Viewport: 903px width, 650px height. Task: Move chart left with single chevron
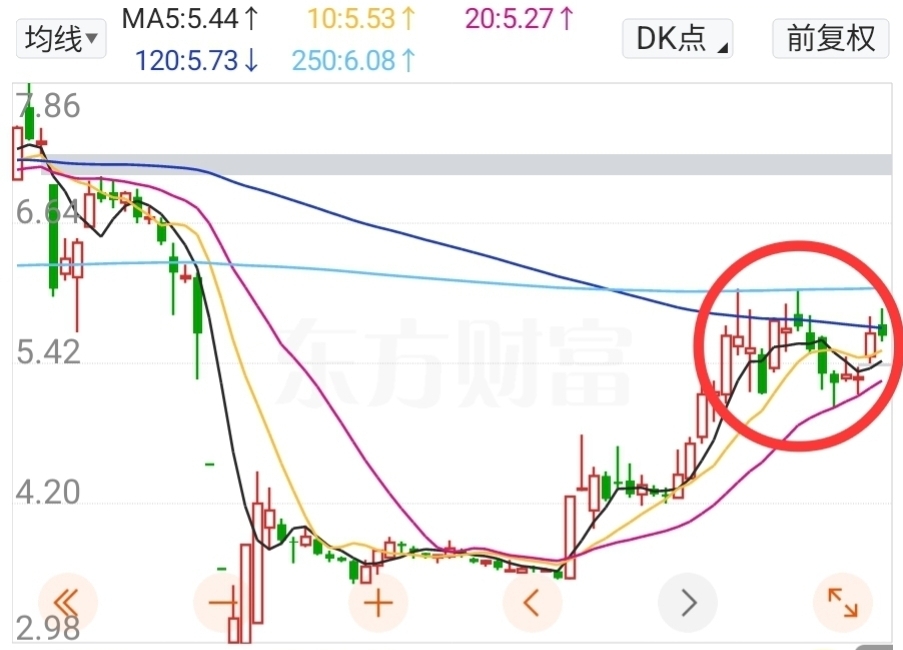pos(533,603)
